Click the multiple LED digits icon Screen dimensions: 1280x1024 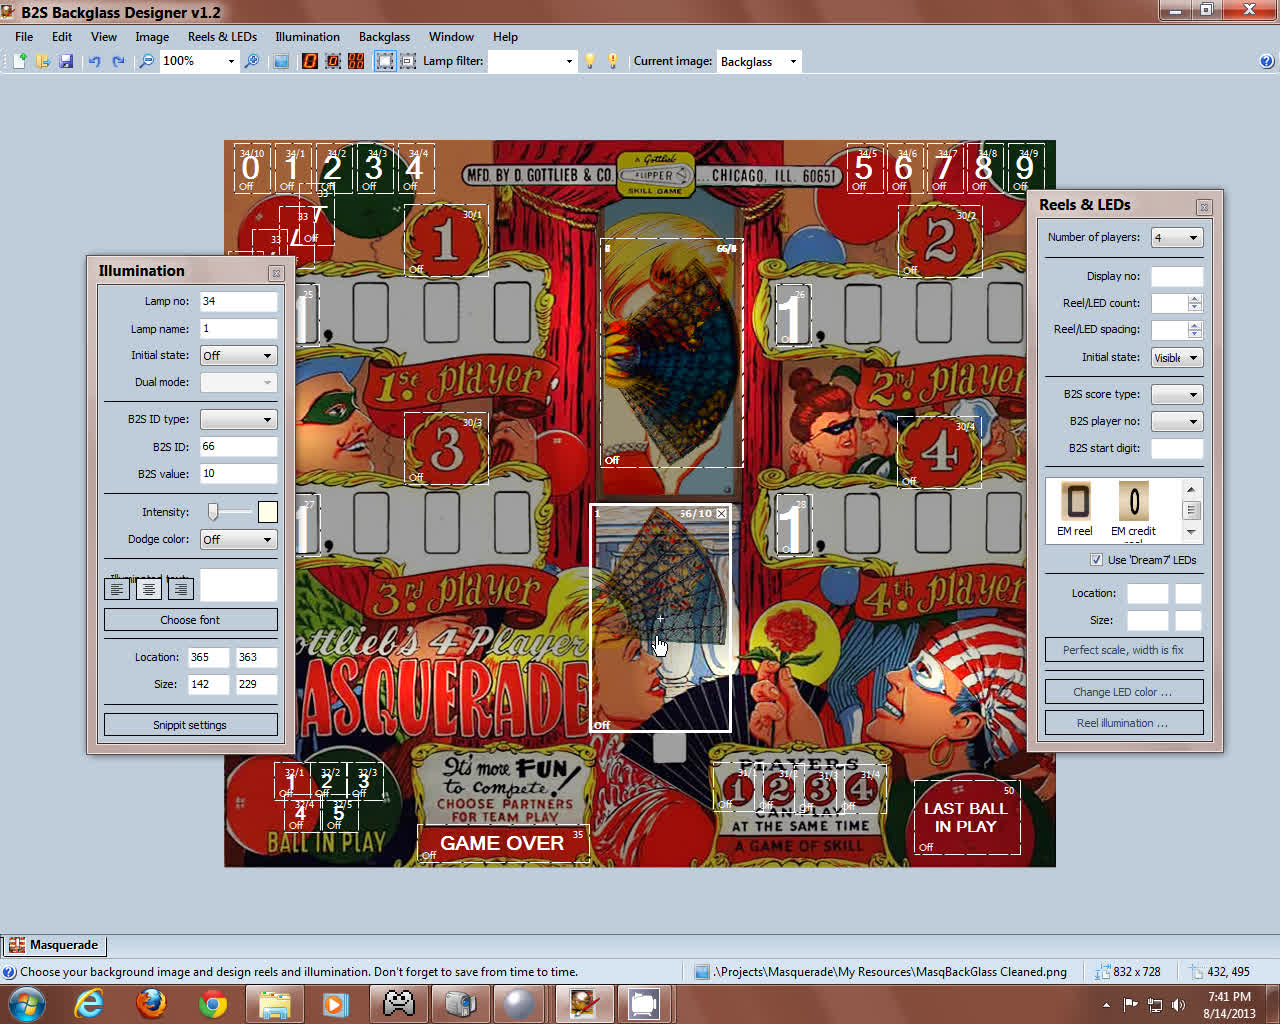click(356, 61)
